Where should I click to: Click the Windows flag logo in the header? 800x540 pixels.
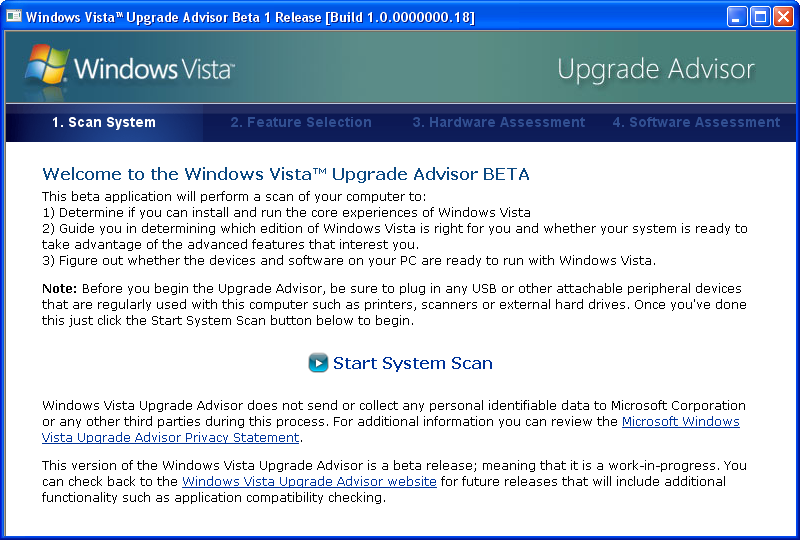tap(47, 66)
